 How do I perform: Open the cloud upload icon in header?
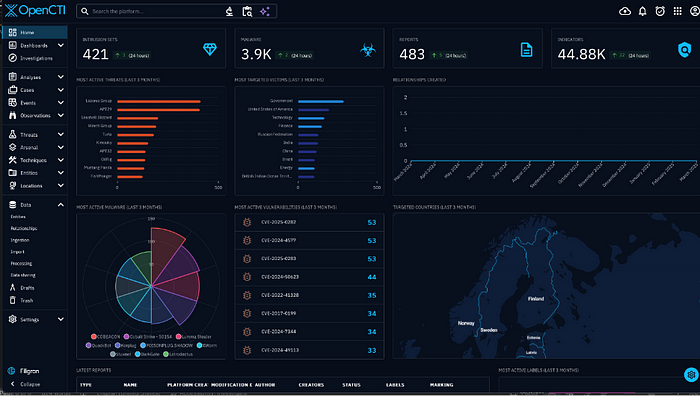(625, 11)
